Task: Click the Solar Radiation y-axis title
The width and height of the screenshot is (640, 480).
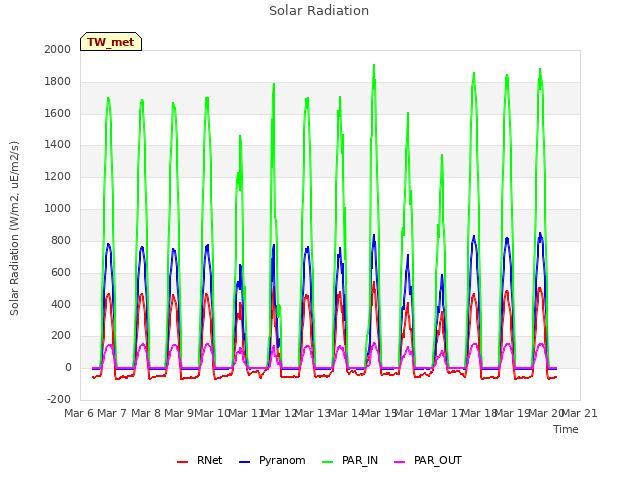Action: click(14, 228)
